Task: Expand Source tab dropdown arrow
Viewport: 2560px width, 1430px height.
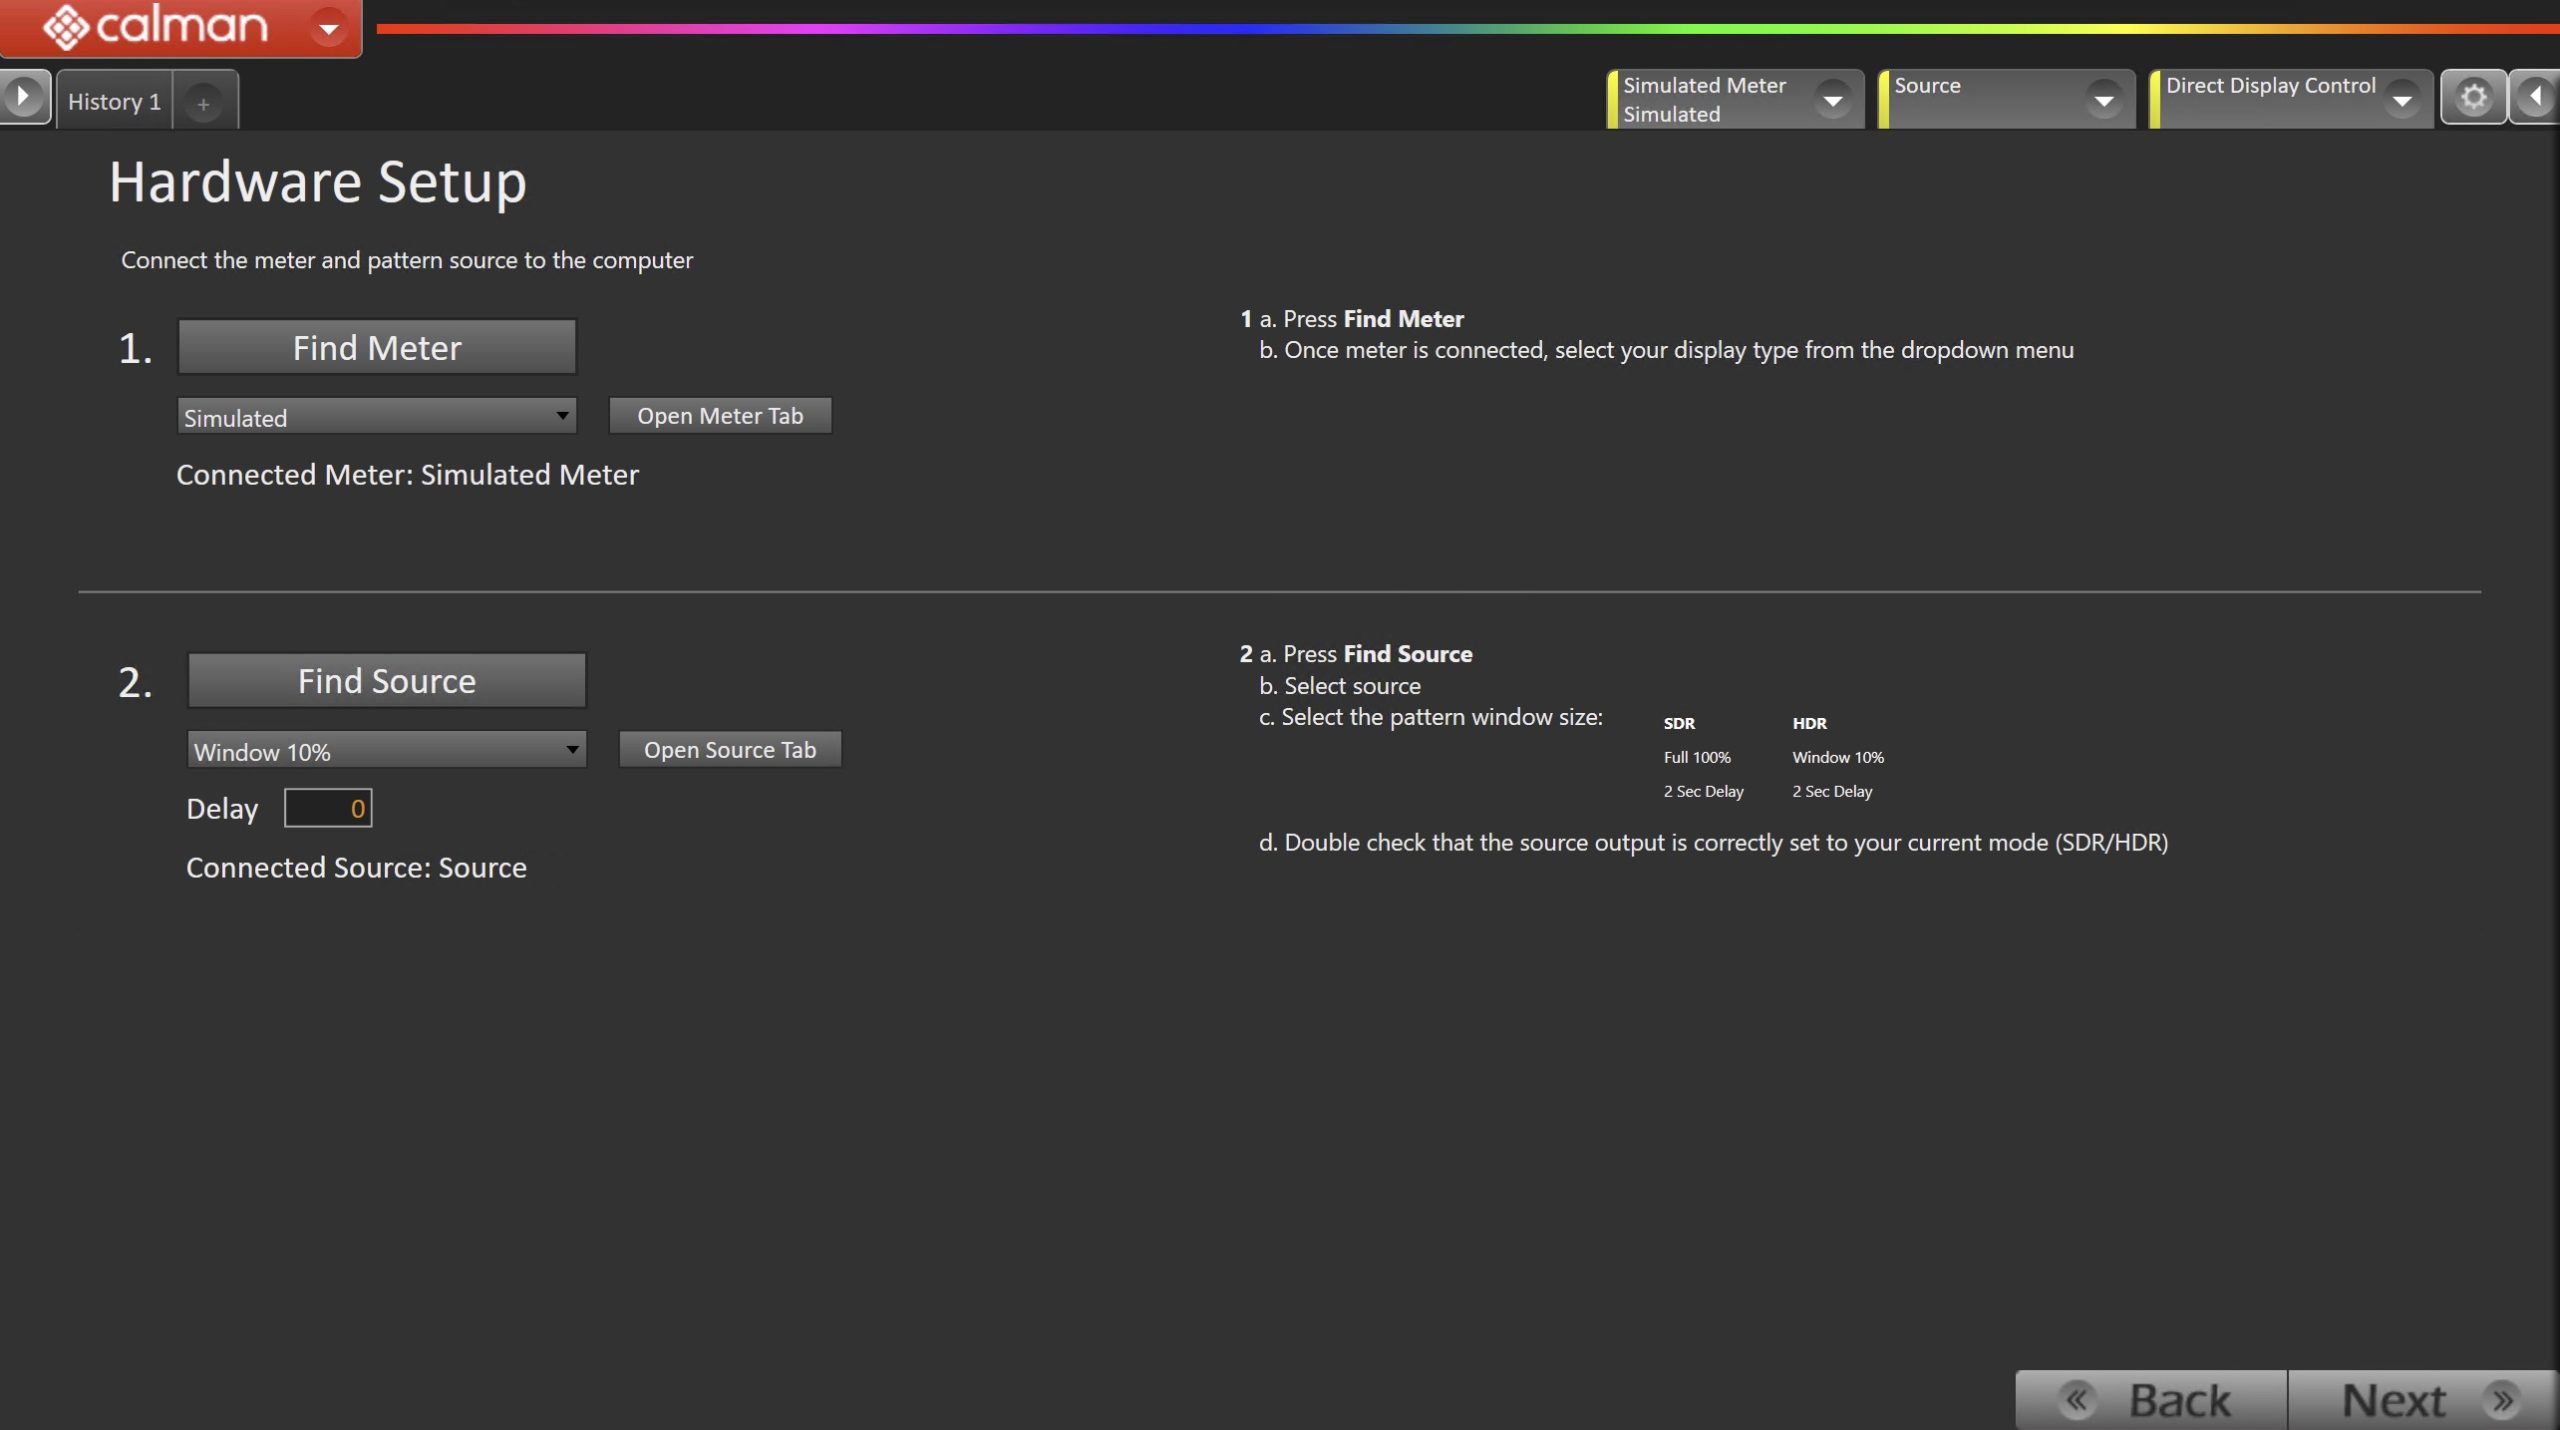Action: click(x=2103, y=100)
